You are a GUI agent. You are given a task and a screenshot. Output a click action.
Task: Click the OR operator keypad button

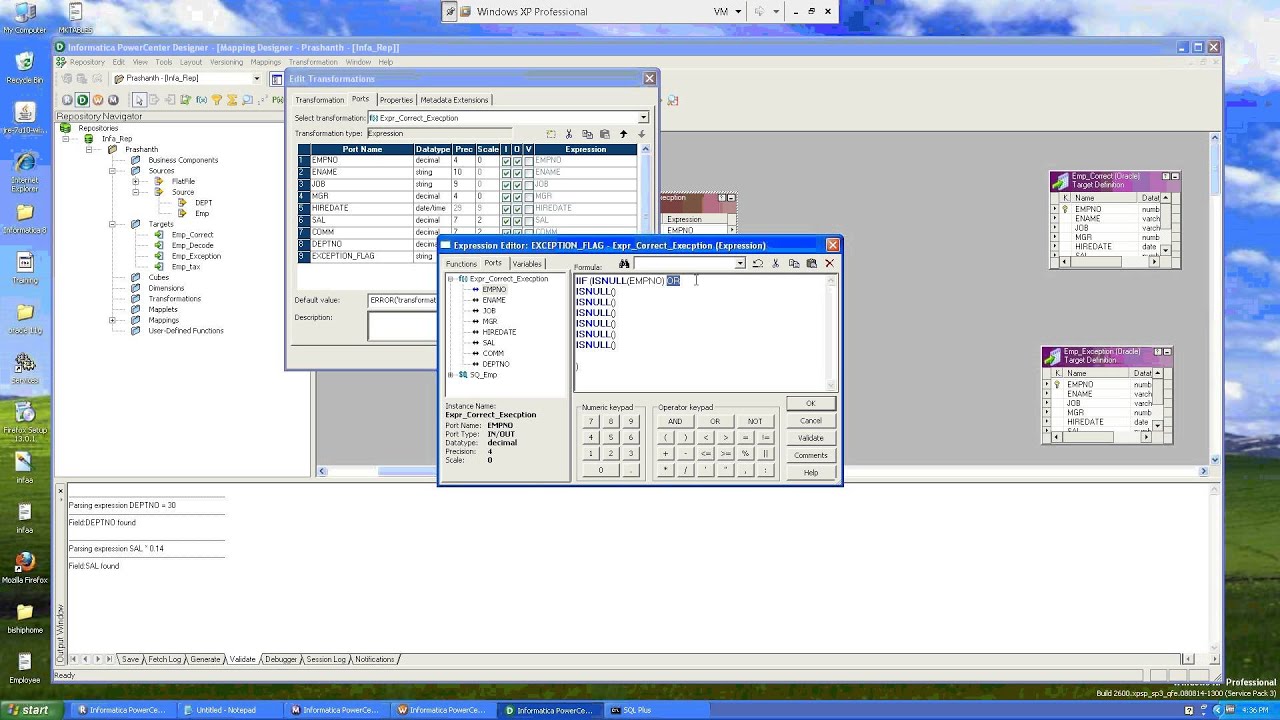pyautogui.click(x=715, y=421)
